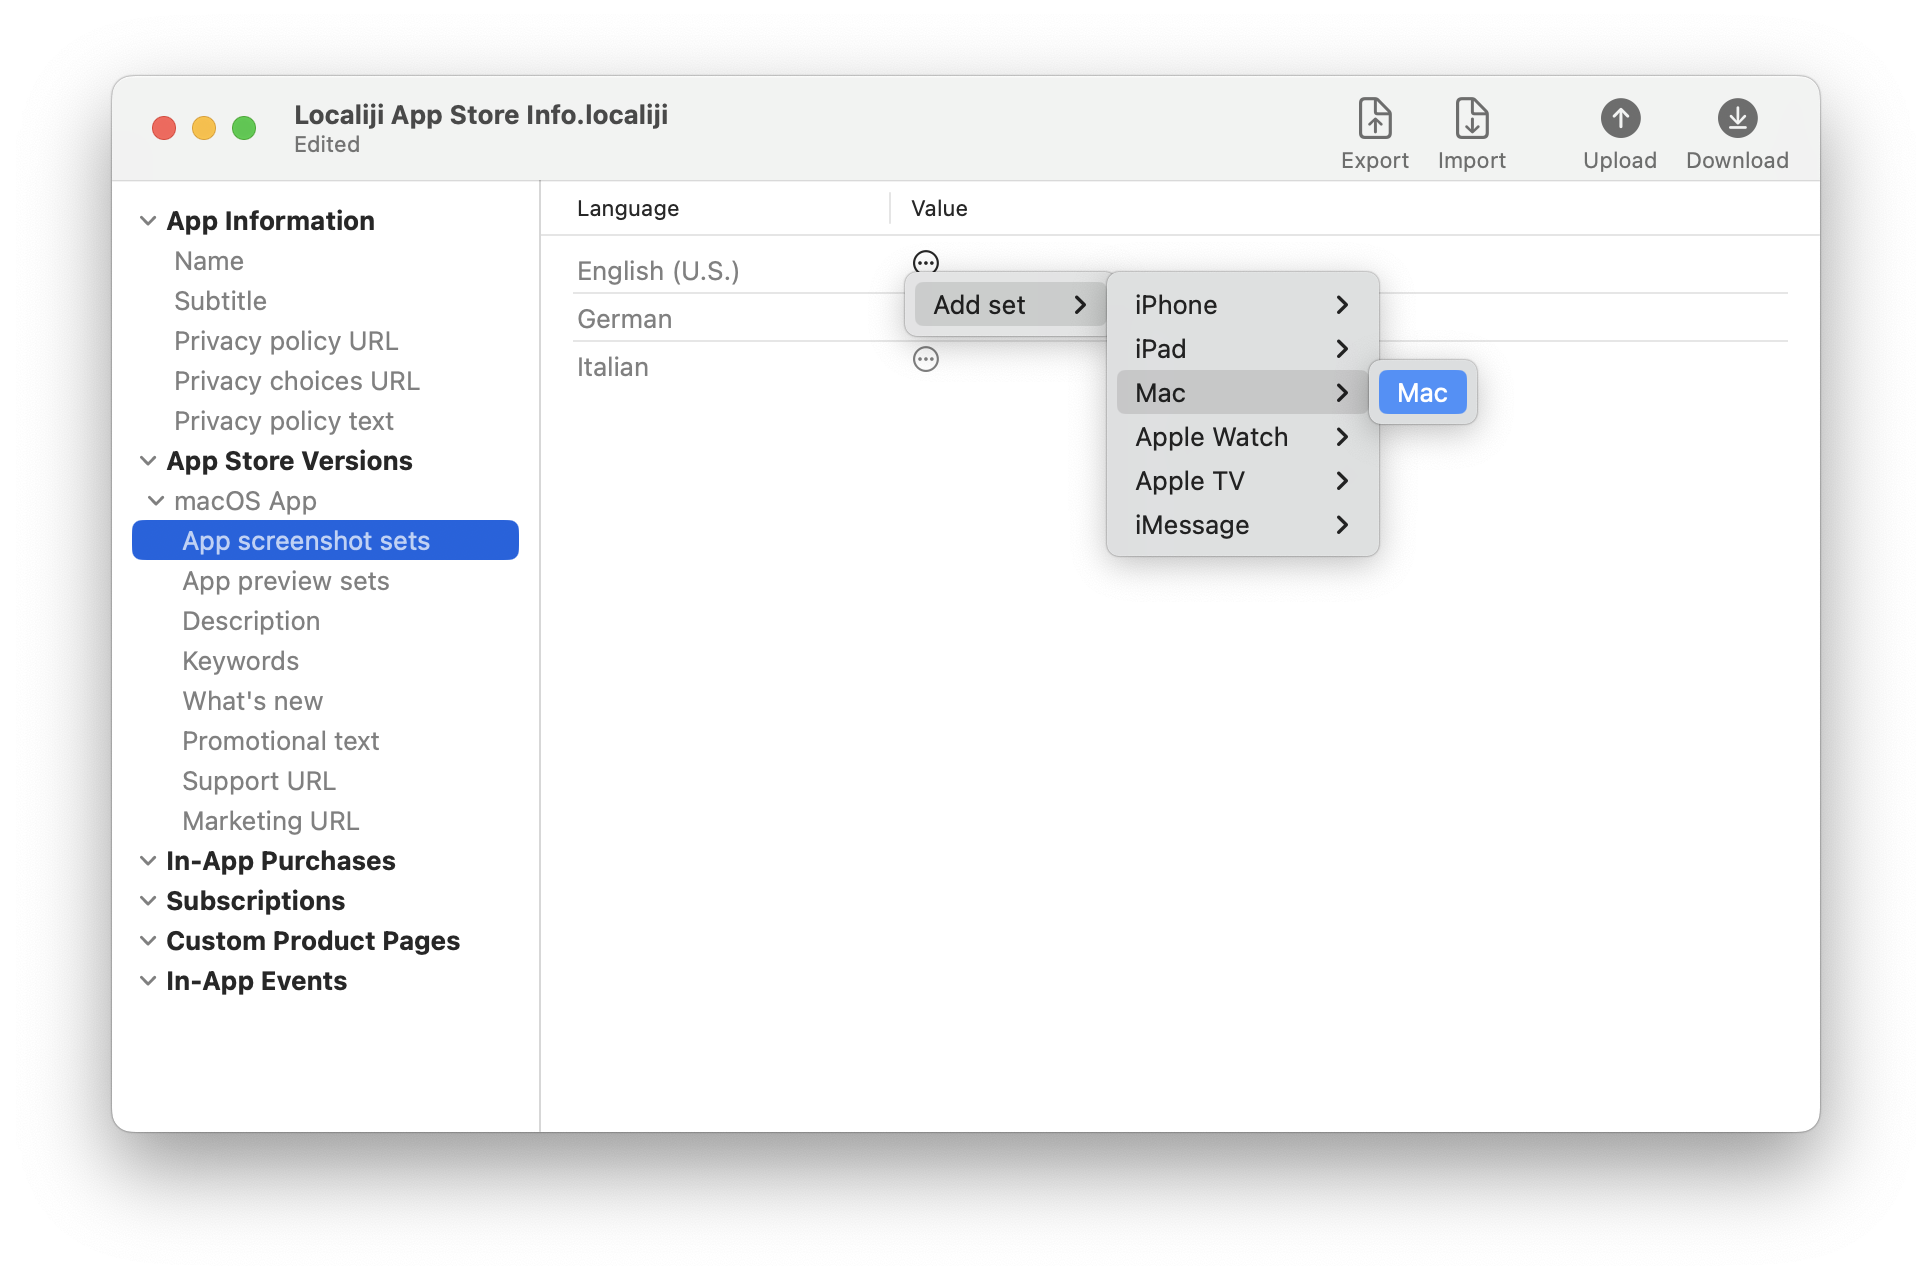This screenshot has height=1280, width=1932.
Task: Open the Add set submenu
Action: pyautogui.click(x=1009, y=305)
